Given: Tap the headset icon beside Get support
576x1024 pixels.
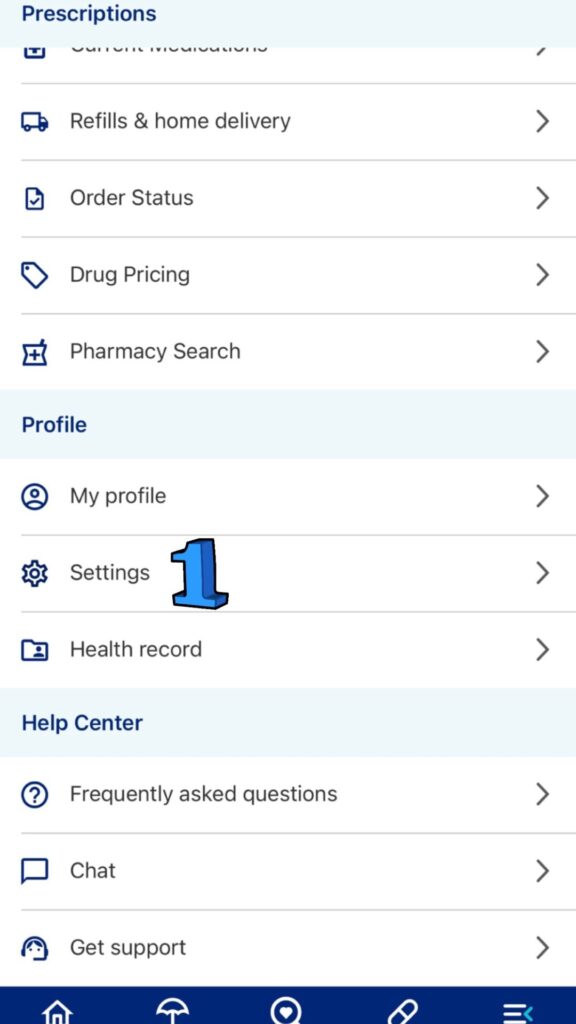Looking at the screenshot, I should pyautogui.click(x=36, y=947).
